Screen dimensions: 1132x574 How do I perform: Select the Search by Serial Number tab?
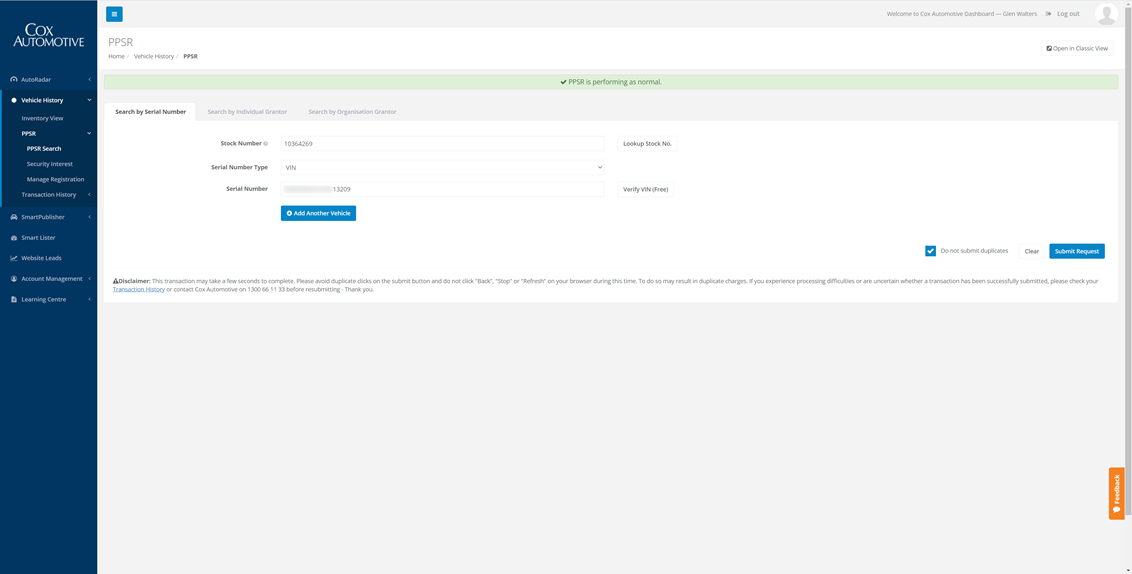tap(150, 112)
